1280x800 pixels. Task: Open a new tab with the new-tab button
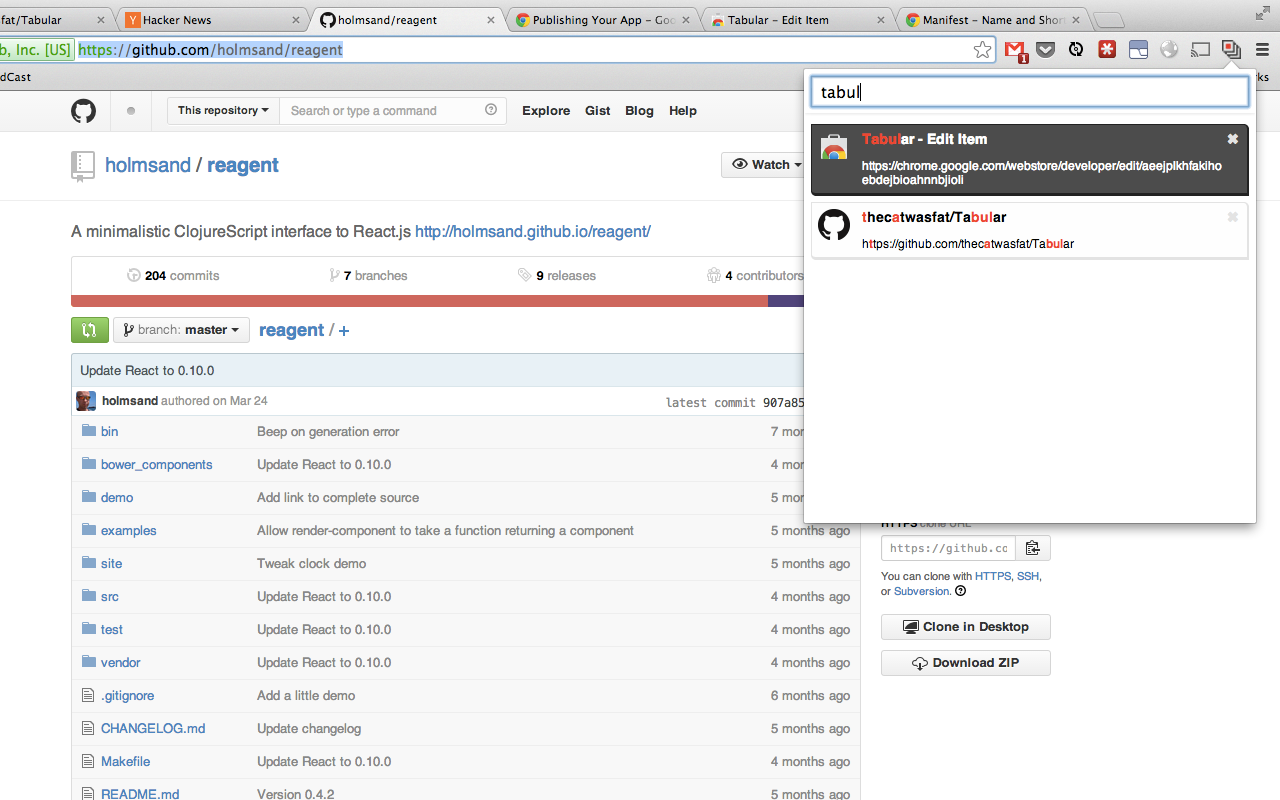[x=1108, y=20]
